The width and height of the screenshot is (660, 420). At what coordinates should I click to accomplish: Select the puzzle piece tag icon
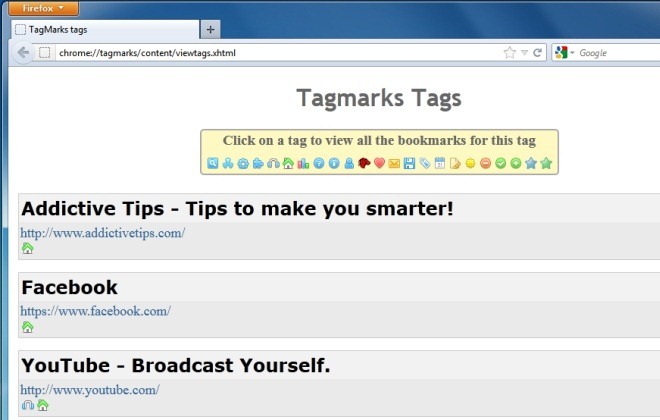point(258,163)
